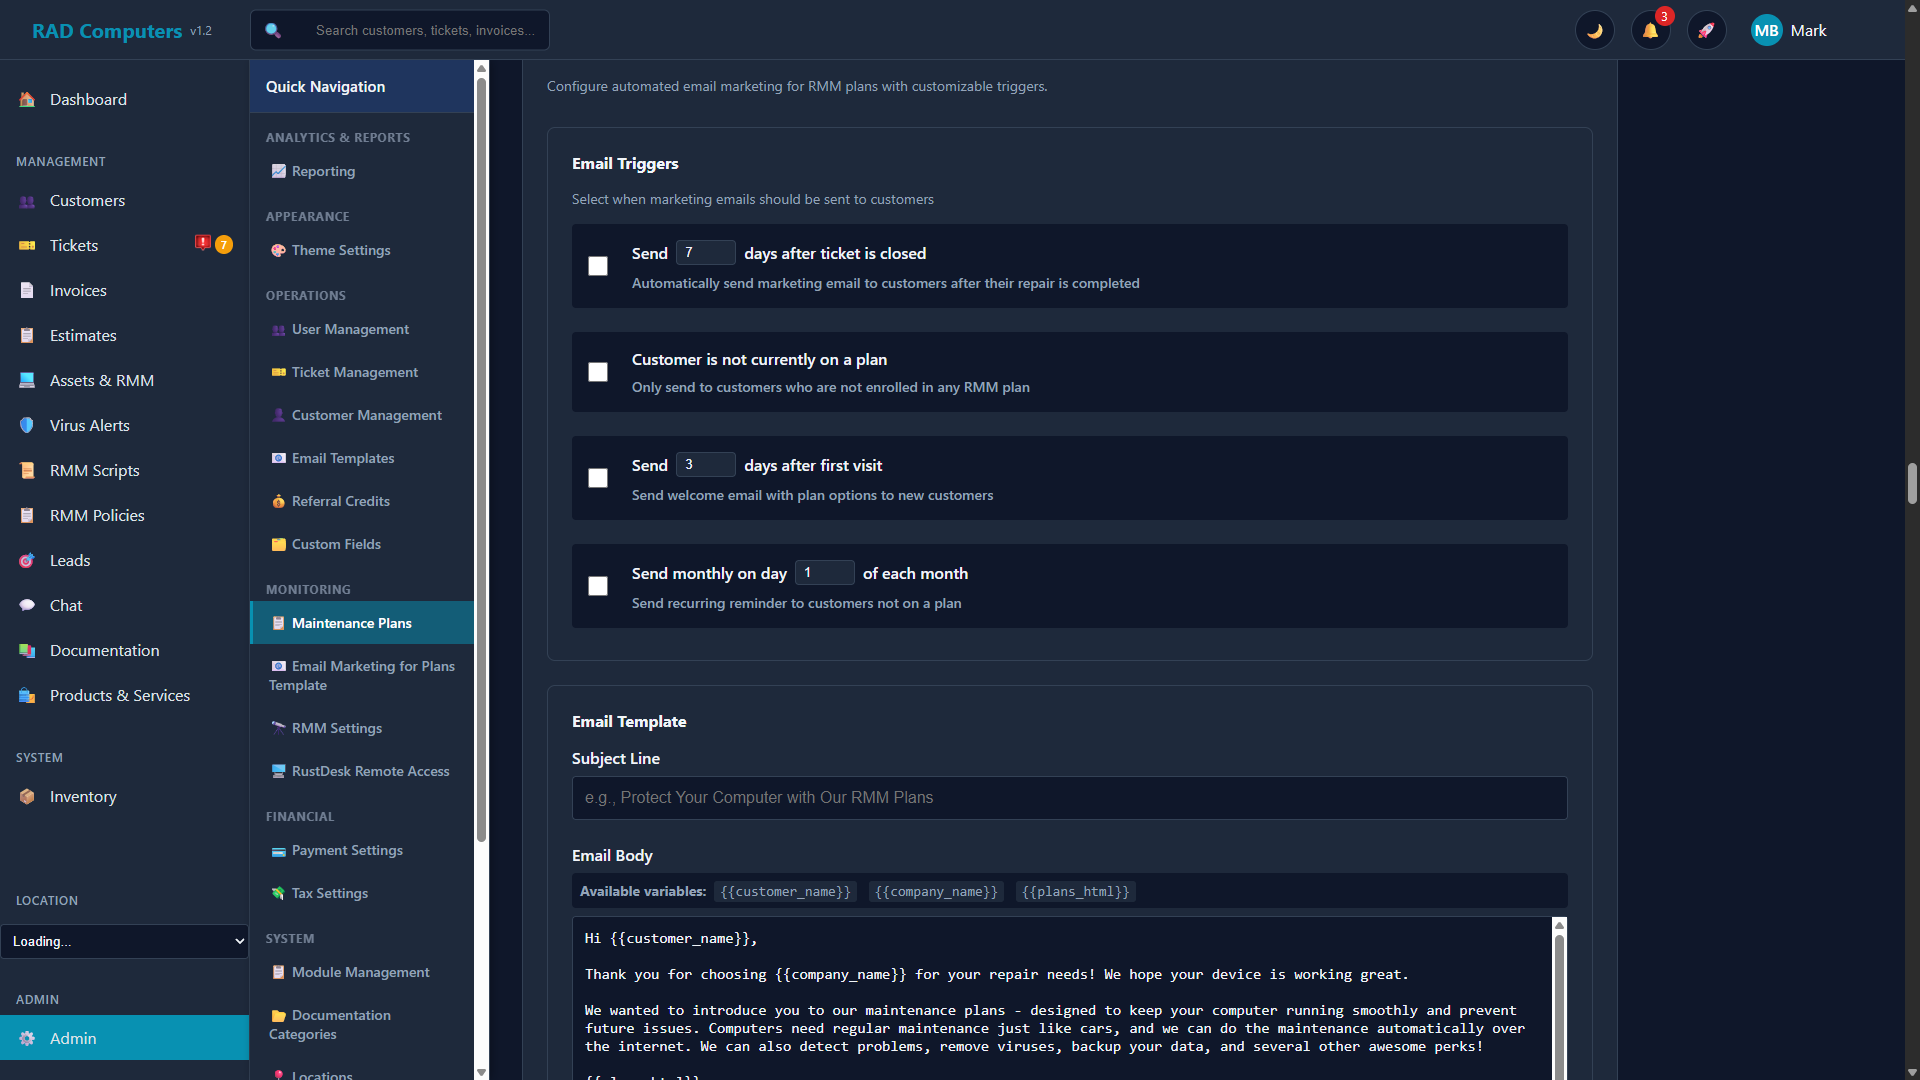Viewport: 1920px width, 1080px height.
Task: Open RMM Settings navigation item
Action: [x=336, y=728]
